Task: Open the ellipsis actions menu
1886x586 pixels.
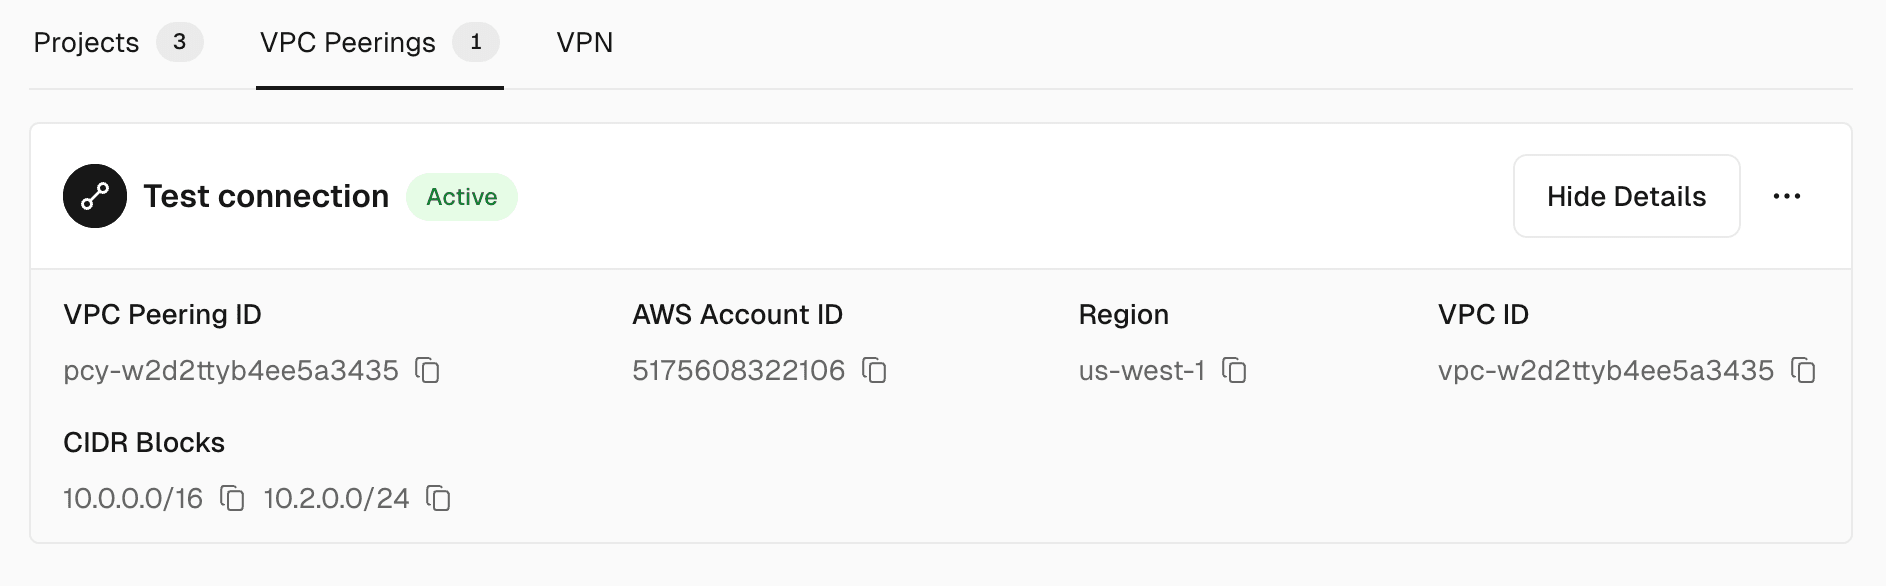Action: point(1786,196)
